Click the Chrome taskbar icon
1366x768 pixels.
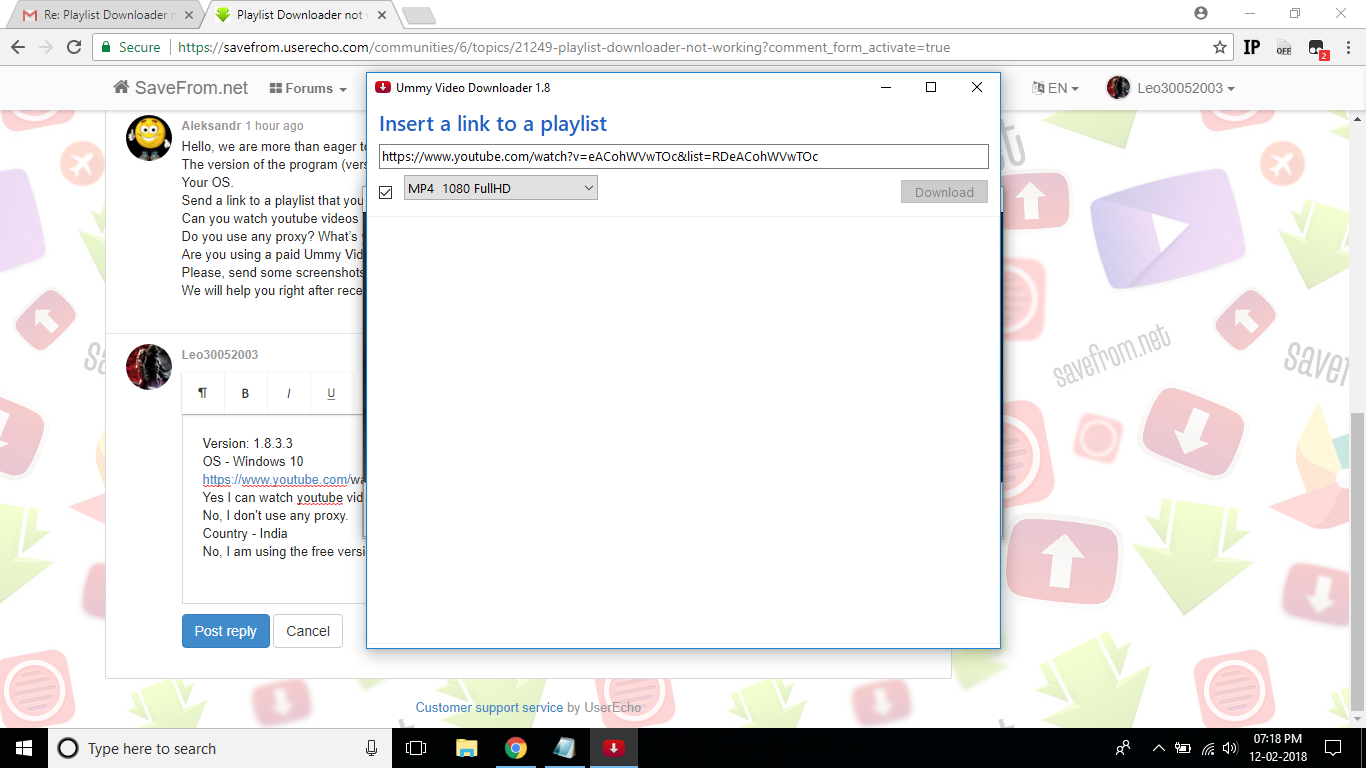coord(515,748)
